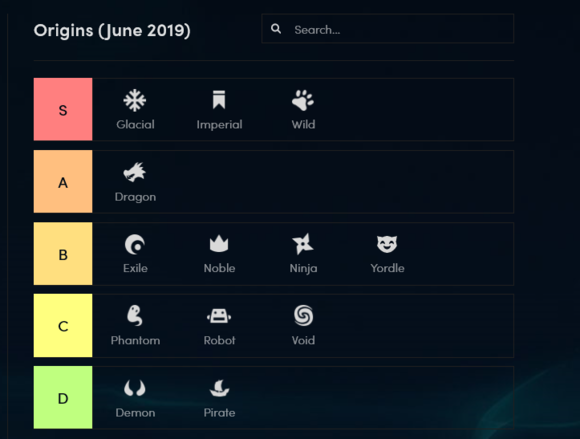
Task: Select the yellow-orange B tier label
Action: pyautogui.click(x=63, y=254)
